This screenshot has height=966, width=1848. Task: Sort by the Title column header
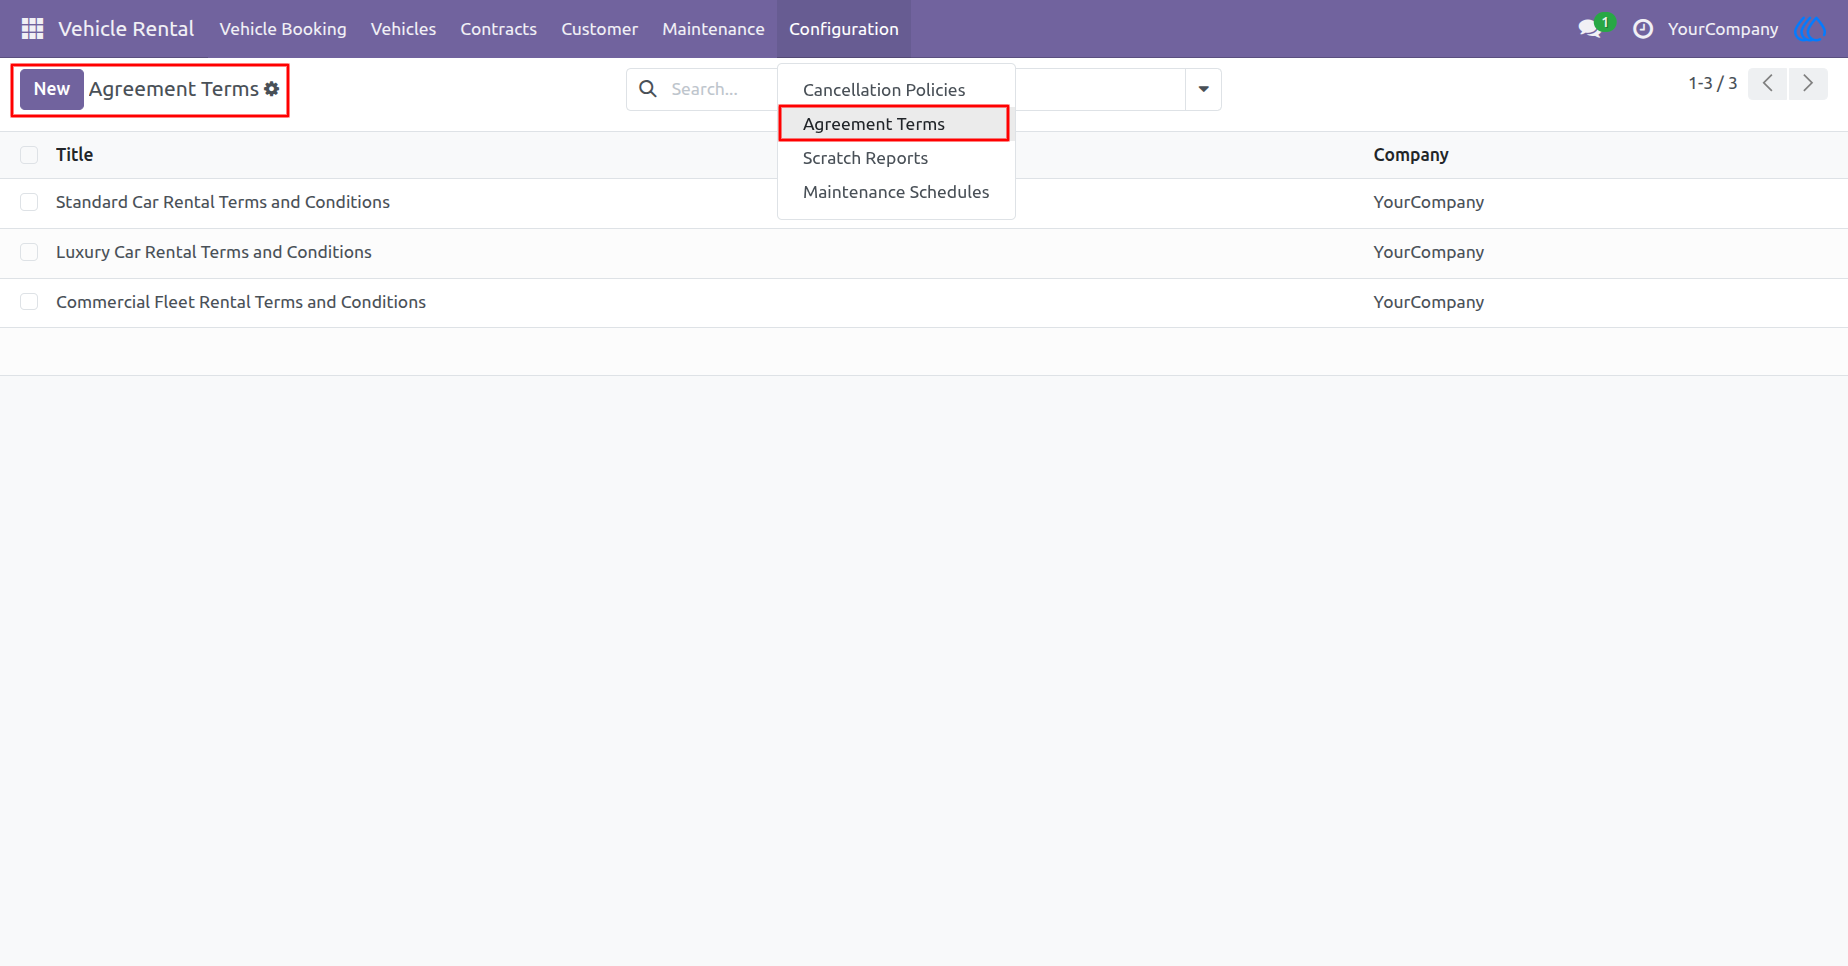click(75, 155)
